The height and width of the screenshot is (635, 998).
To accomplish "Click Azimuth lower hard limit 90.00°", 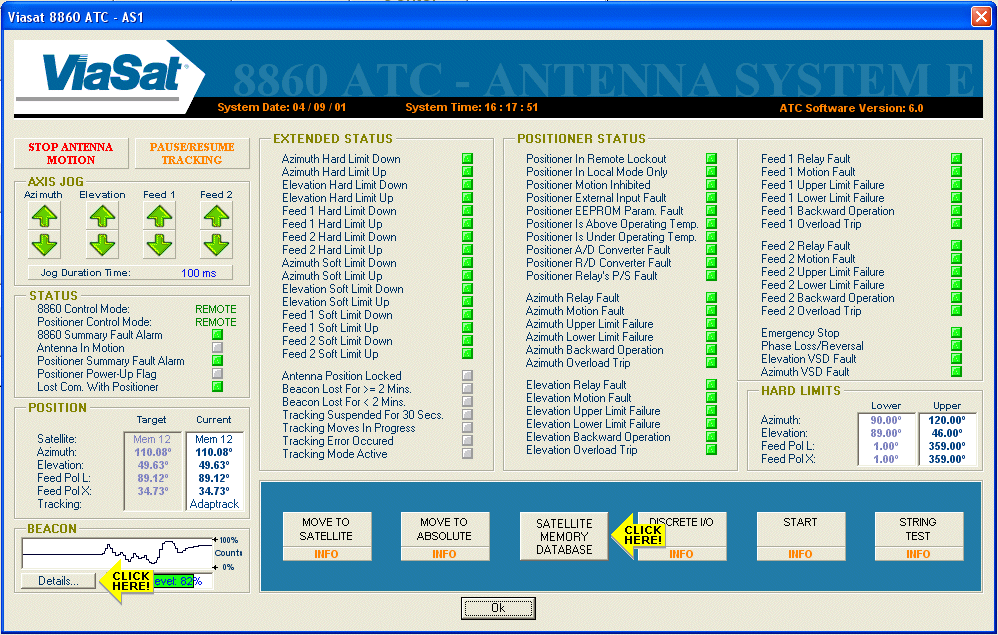I will click(886, 420).
